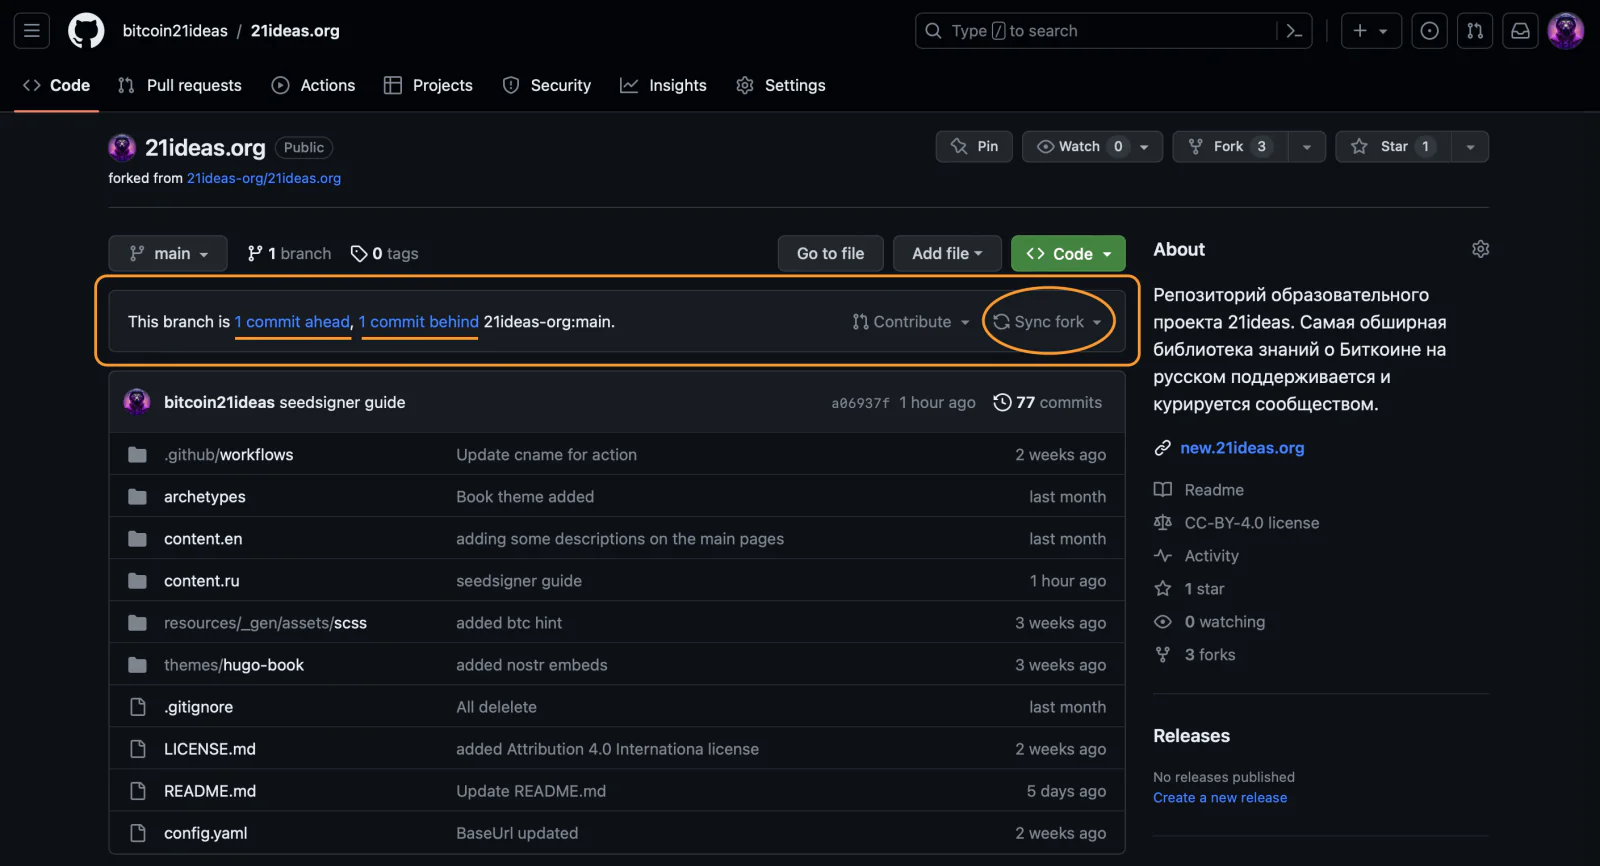Open the command palette icon in search bar

[1294, 31]
